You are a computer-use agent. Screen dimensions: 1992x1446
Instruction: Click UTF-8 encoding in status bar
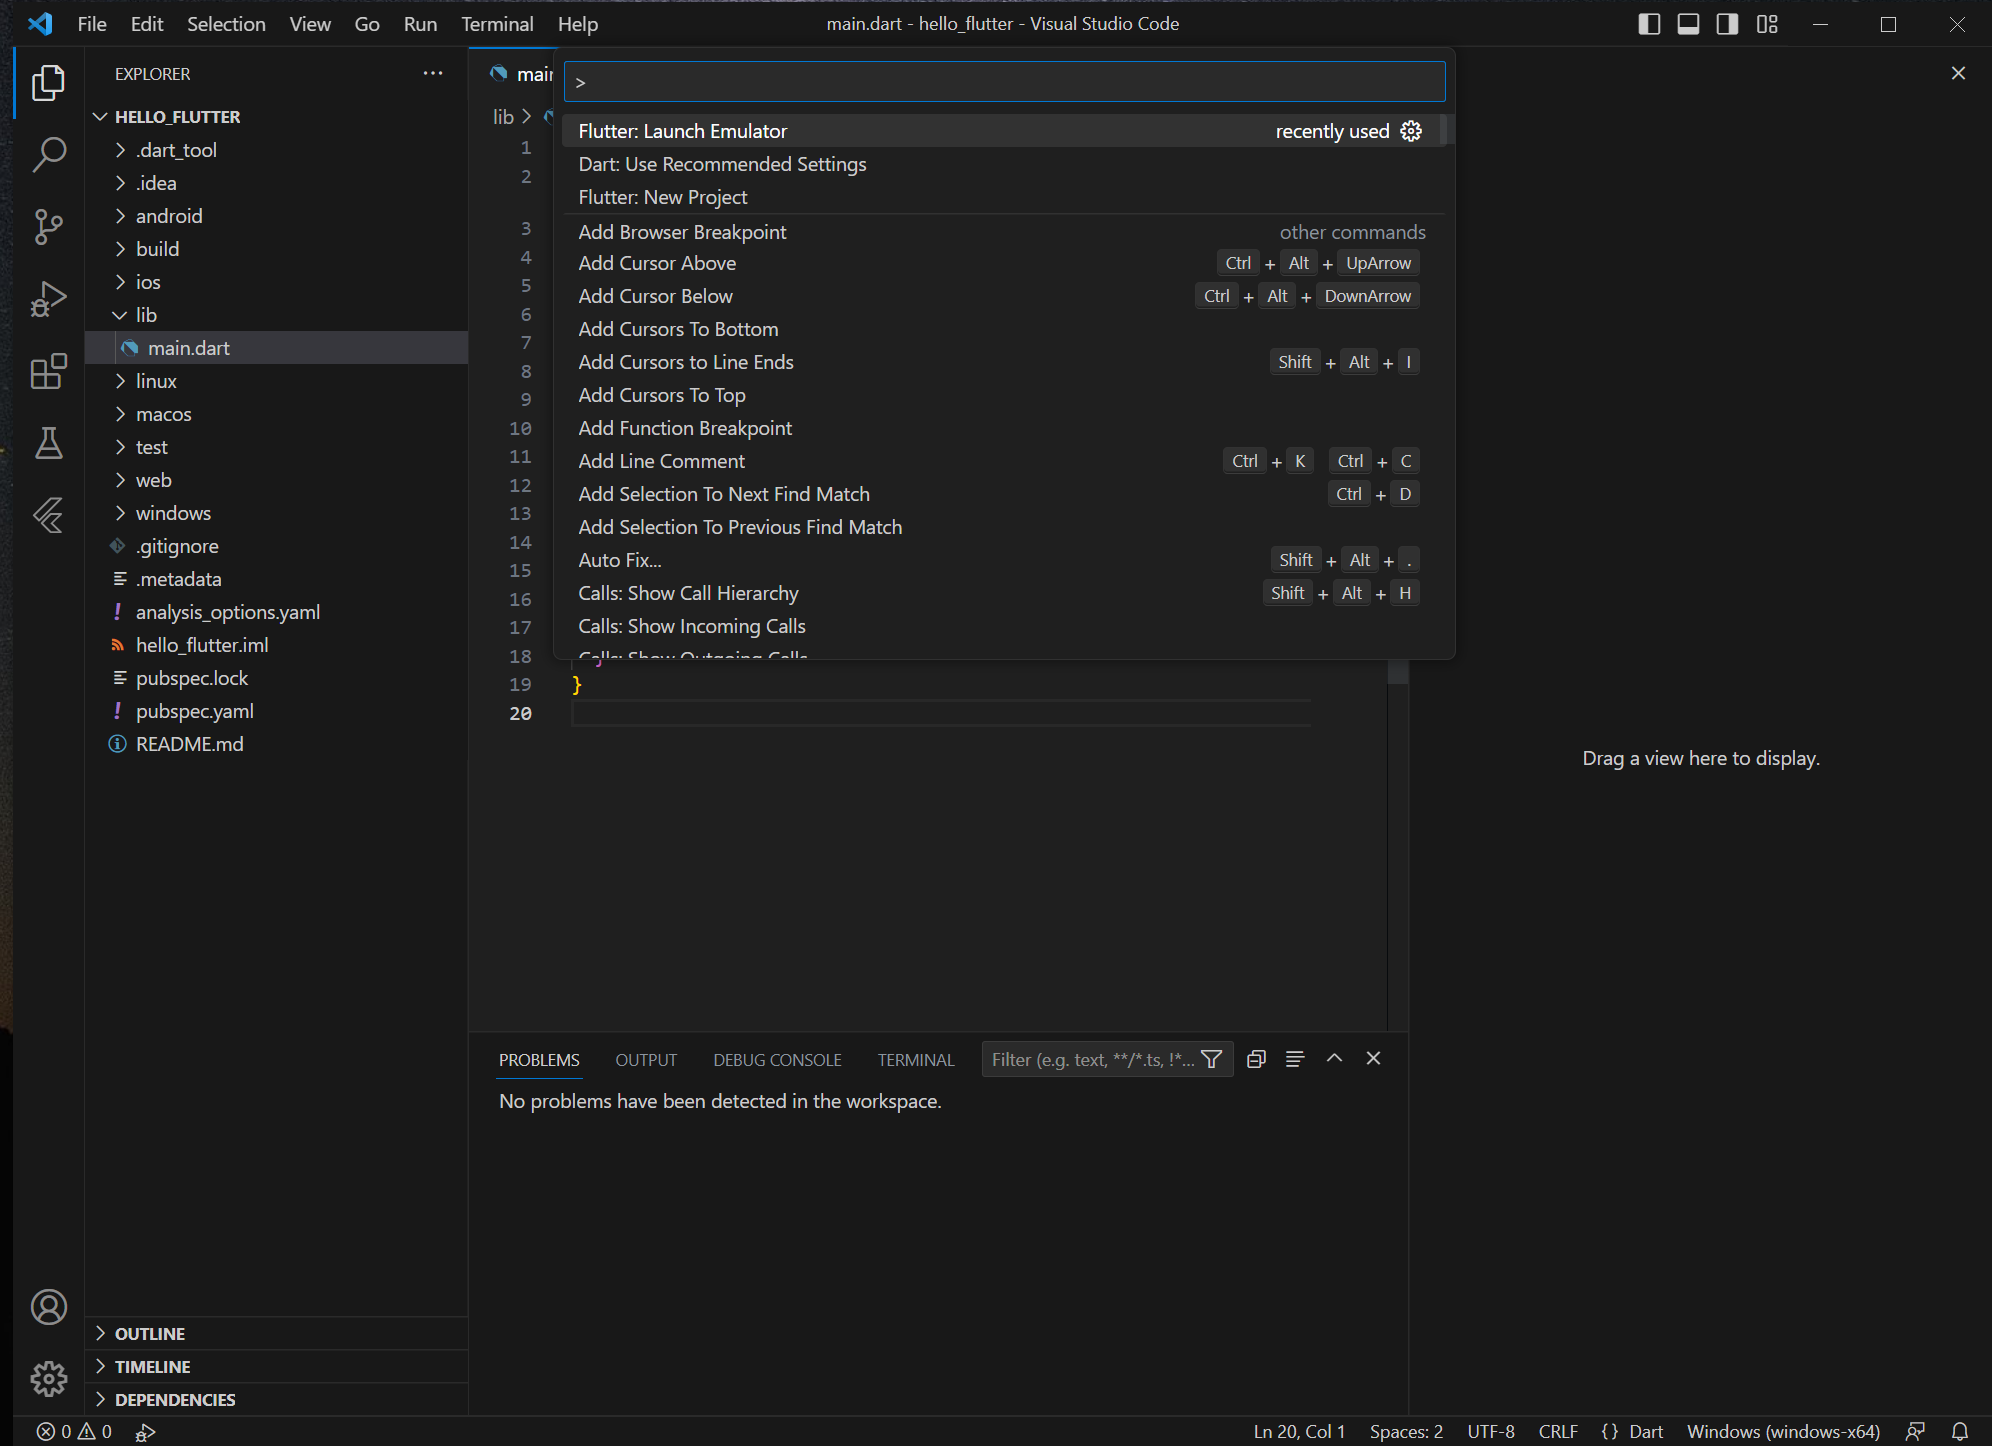(x=1491, y=1432)
